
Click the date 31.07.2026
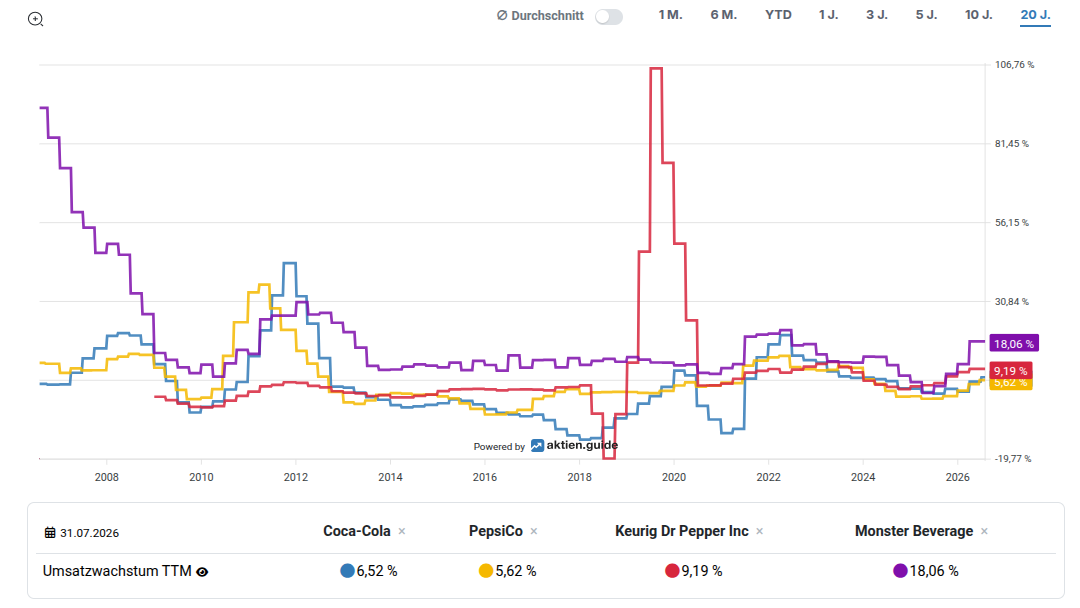90,533
